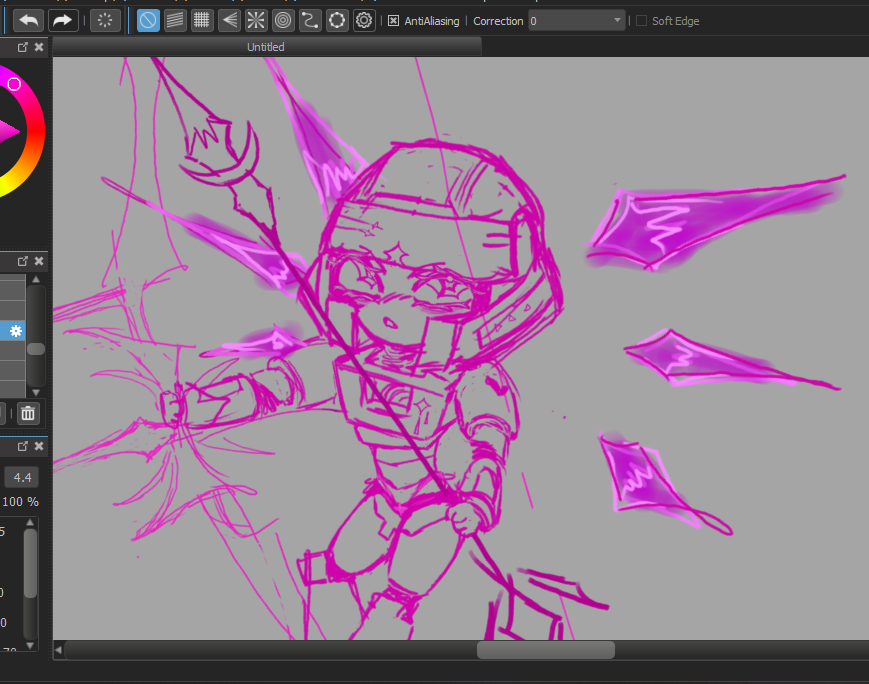The width and height of the screenshot is (869, 684).
Task: Open settings gear on selected layer
Action: pos(16,331)
